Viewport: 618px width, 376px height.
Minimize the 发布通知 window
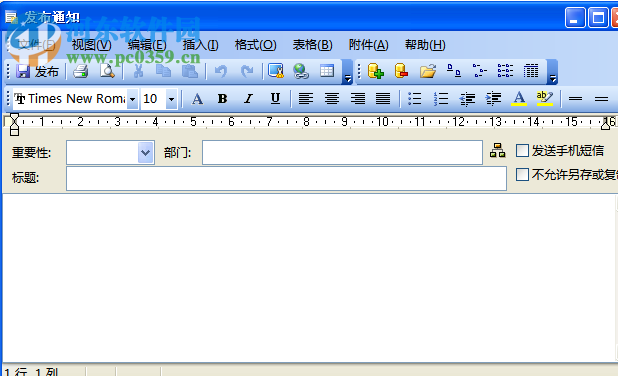click(574, 18)
